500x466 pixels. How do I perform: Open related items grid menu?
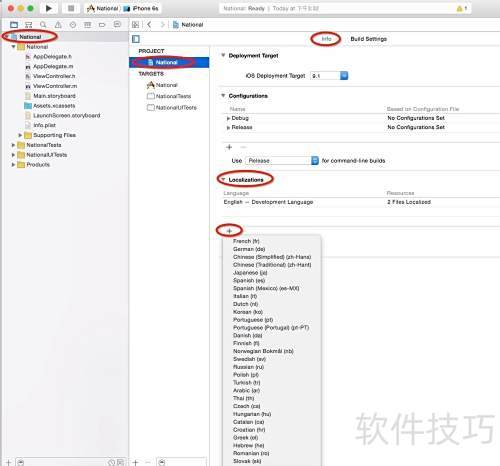[135, 25]
